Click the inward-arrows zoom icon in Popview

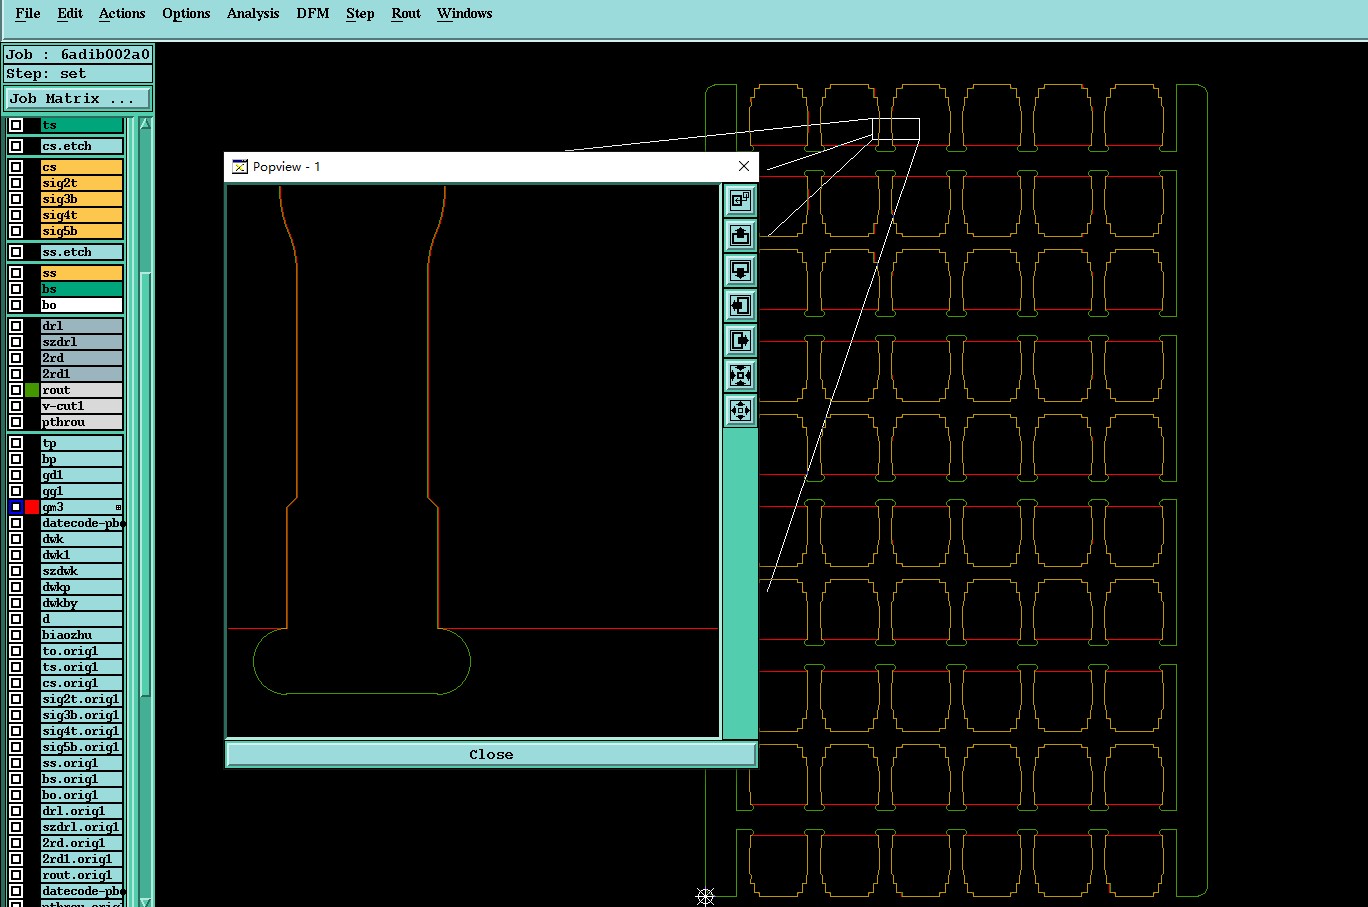(740, 376)
